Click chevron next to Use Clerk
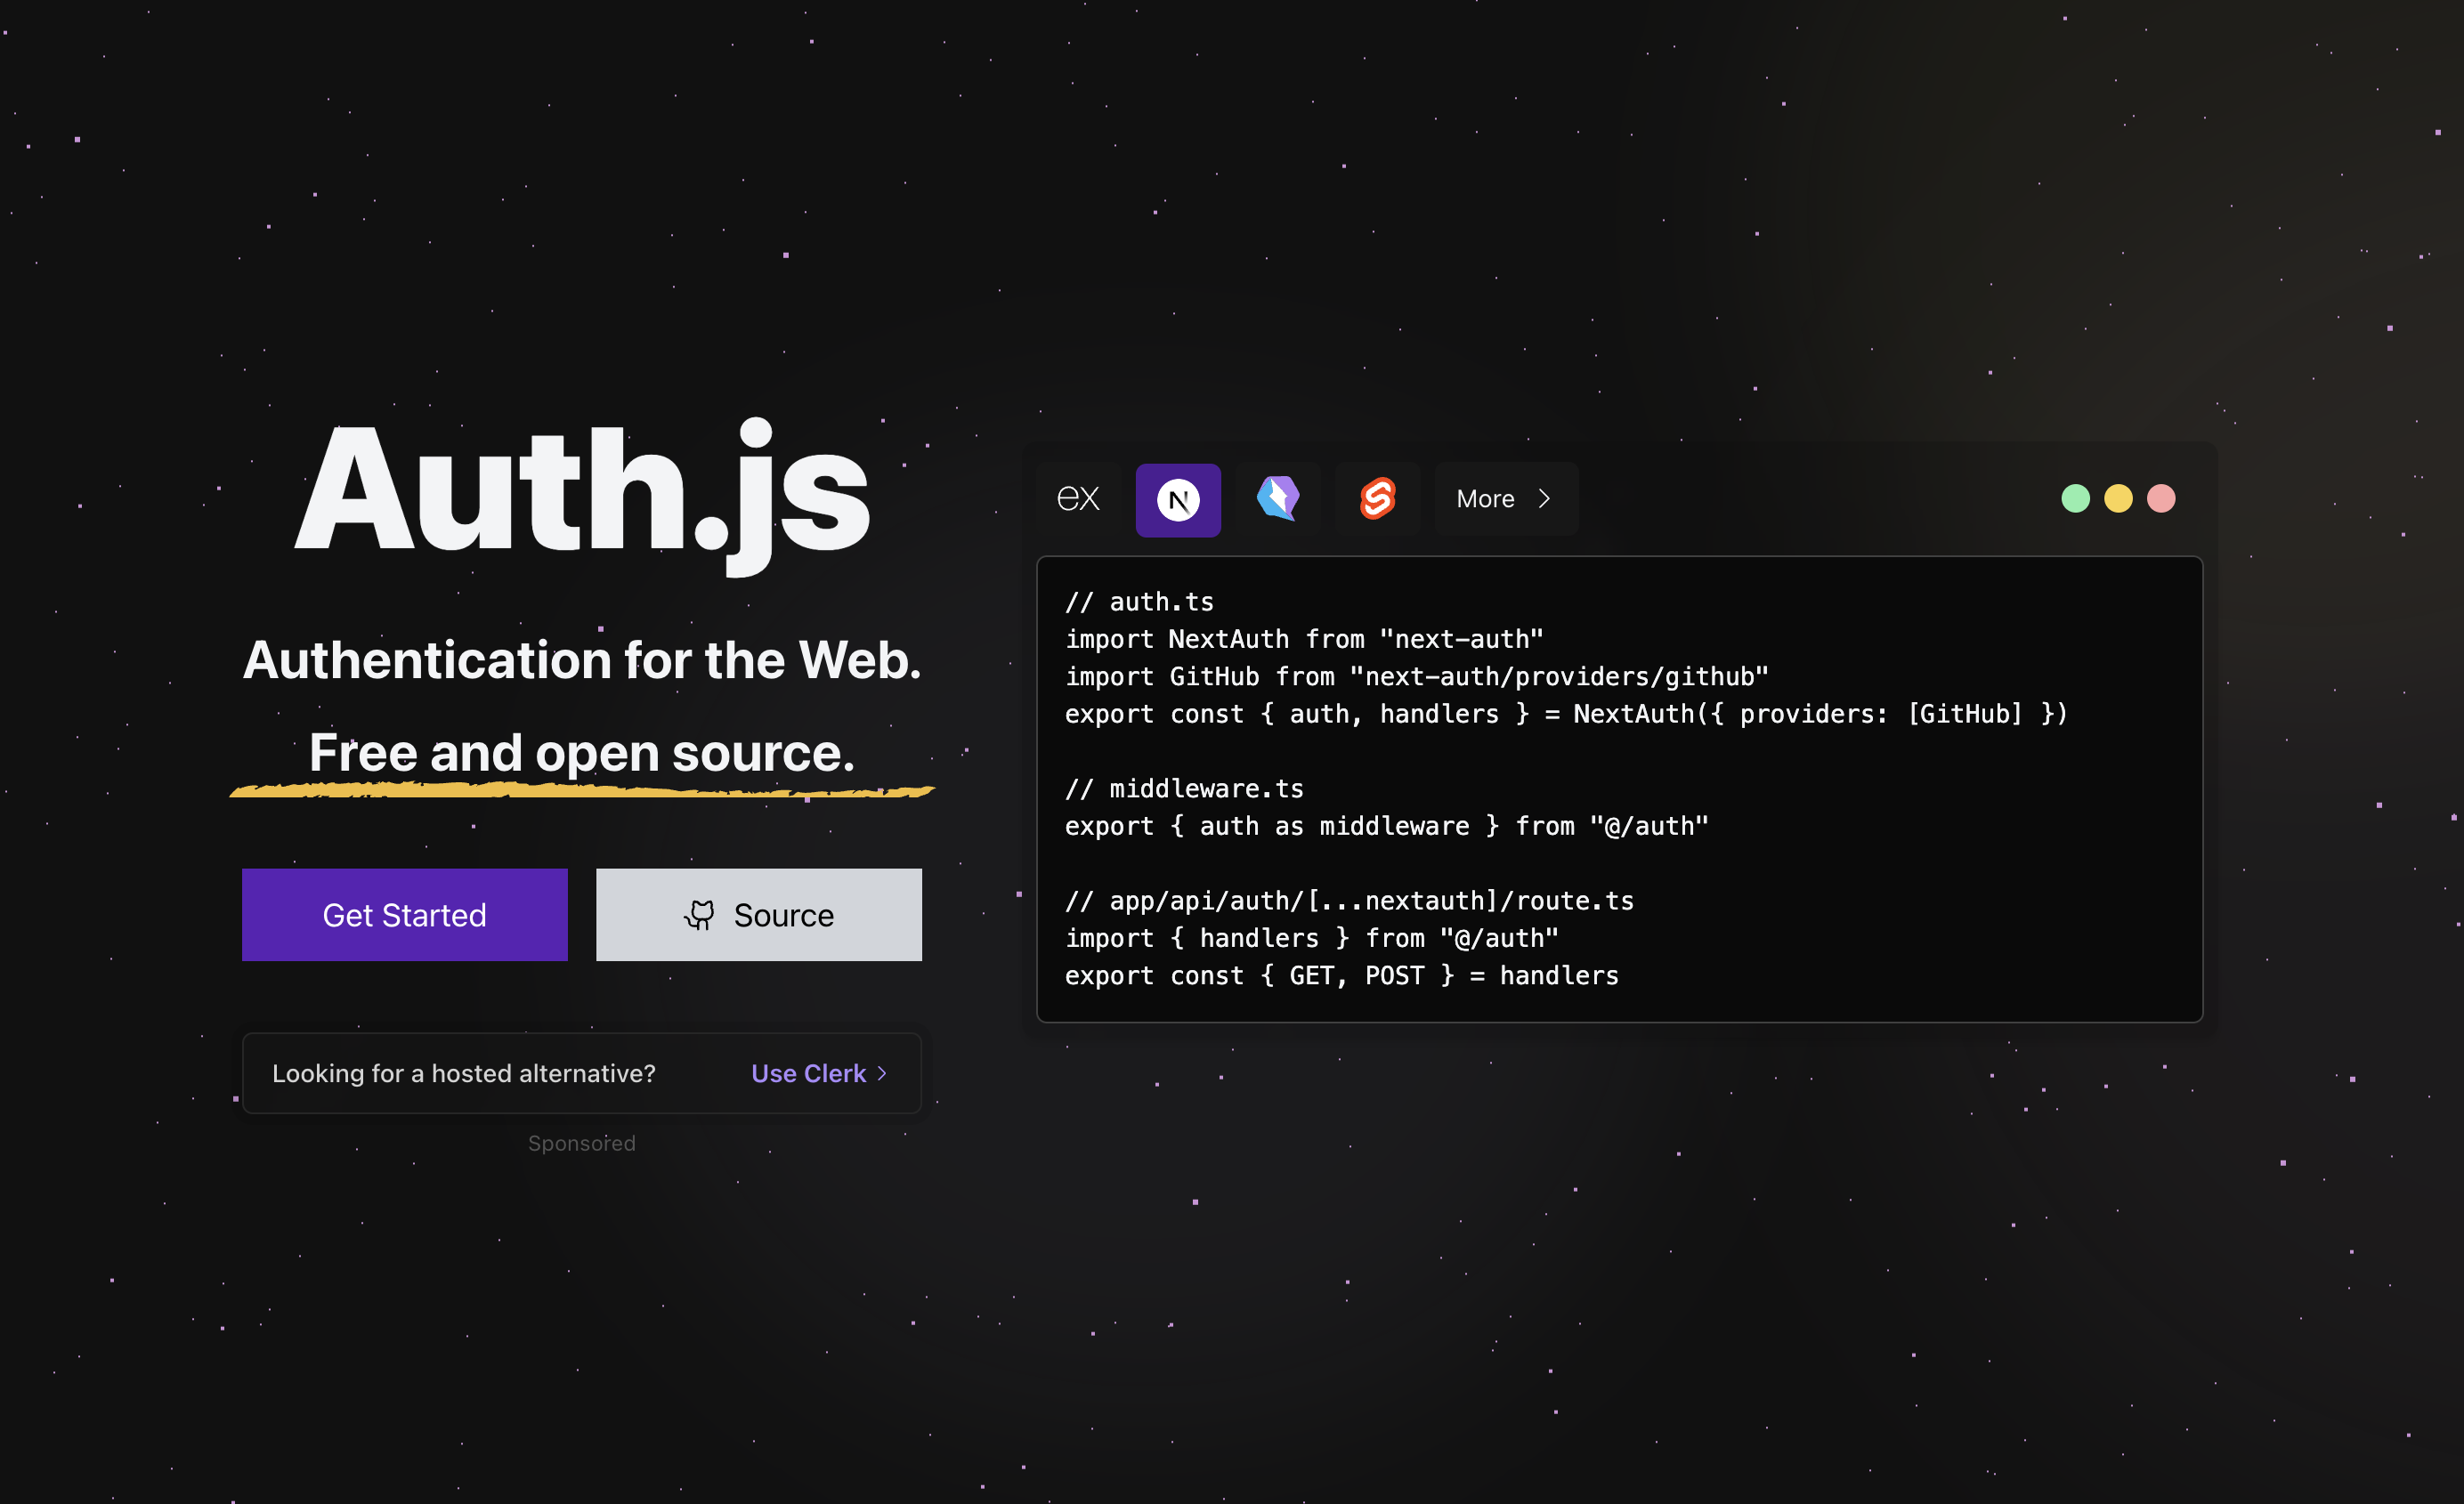The width and height of the screenshot is (2464, 1504). (x=882, y=1073)
